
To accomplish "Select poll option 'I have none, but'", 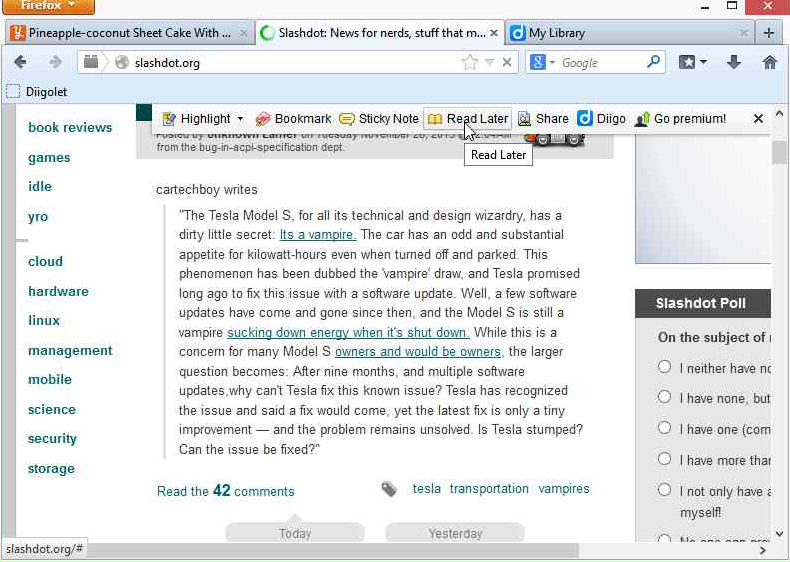I will (x=665, y=397).
